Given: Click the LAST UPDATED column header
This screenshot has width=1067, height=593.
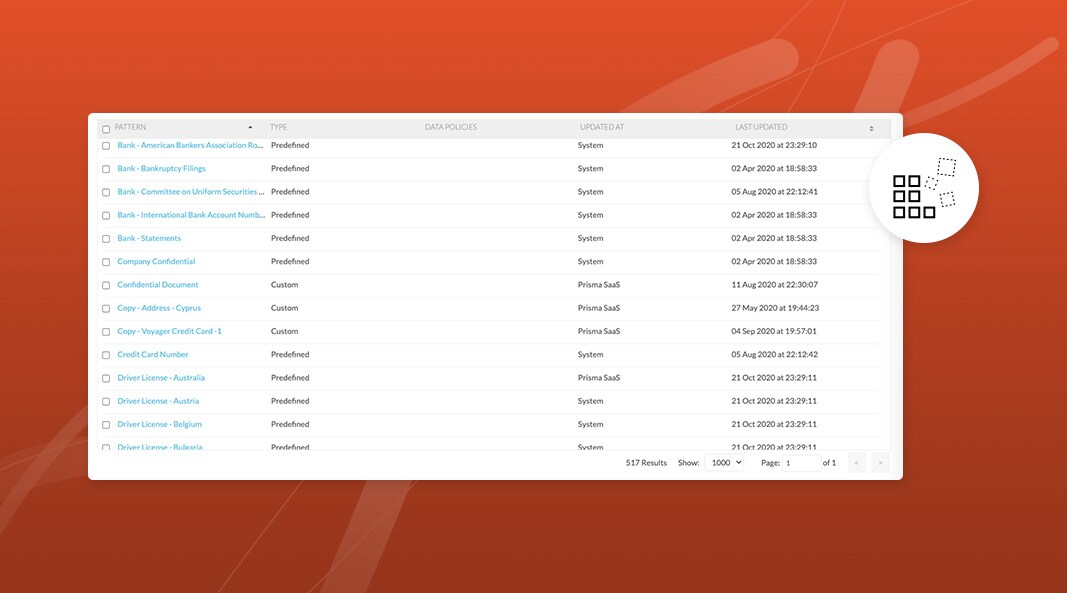Looking at the screenshot, I should click(x=761, y=127).
